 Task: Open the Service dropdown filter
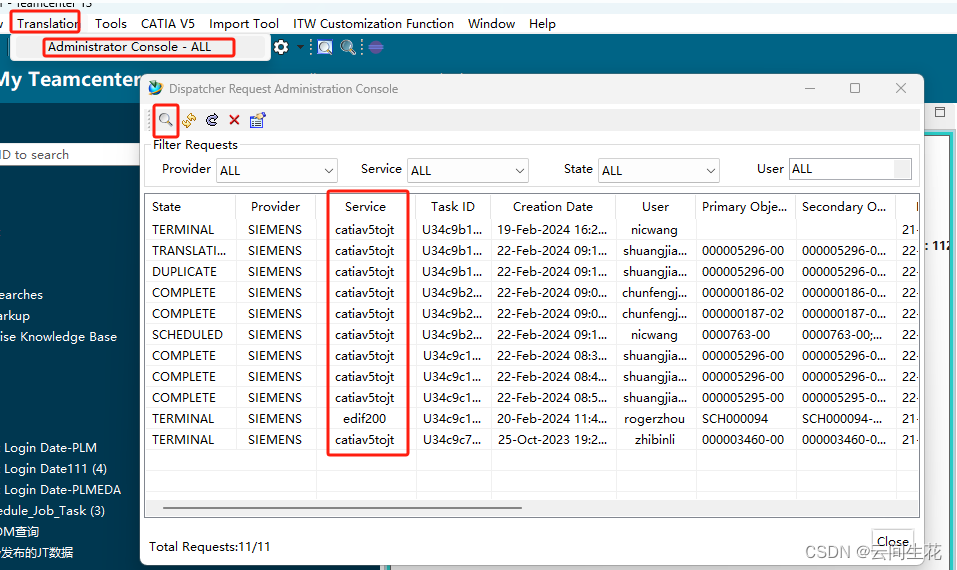468,171
